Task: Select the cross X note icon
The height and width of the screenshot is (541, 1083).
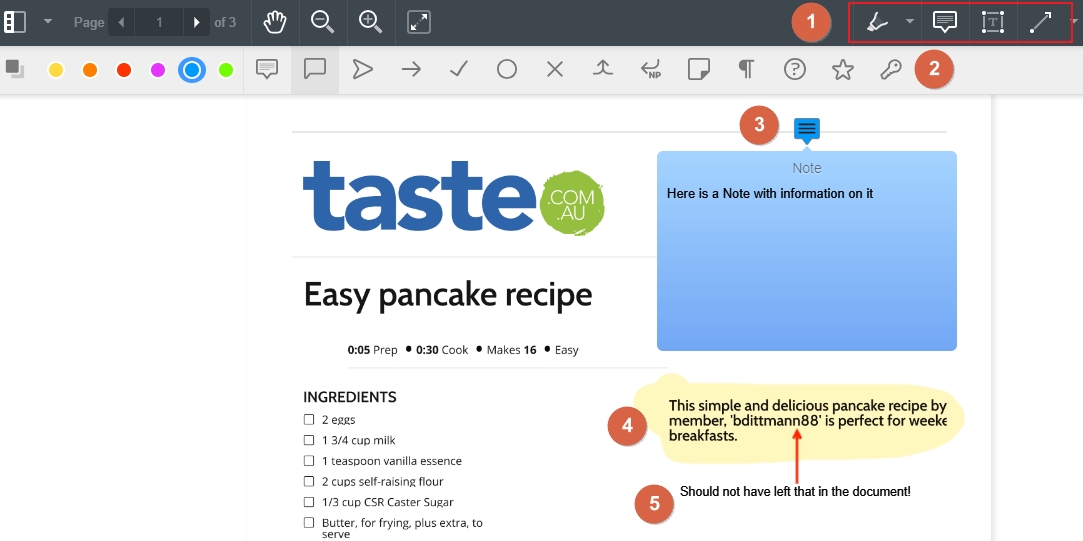Action: (555, 69)
